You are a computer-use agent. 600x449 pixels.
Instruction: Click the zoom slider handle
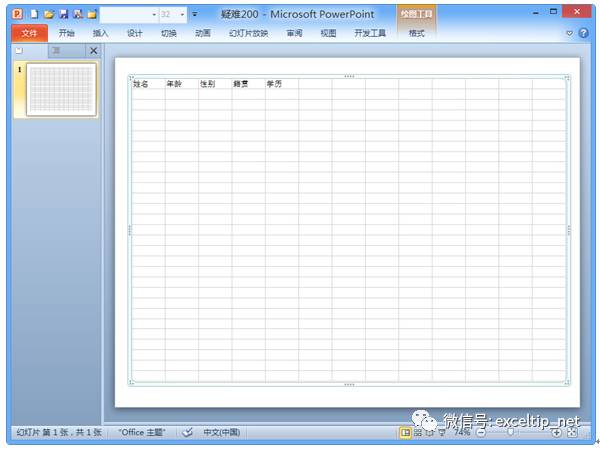coord(510,433)
